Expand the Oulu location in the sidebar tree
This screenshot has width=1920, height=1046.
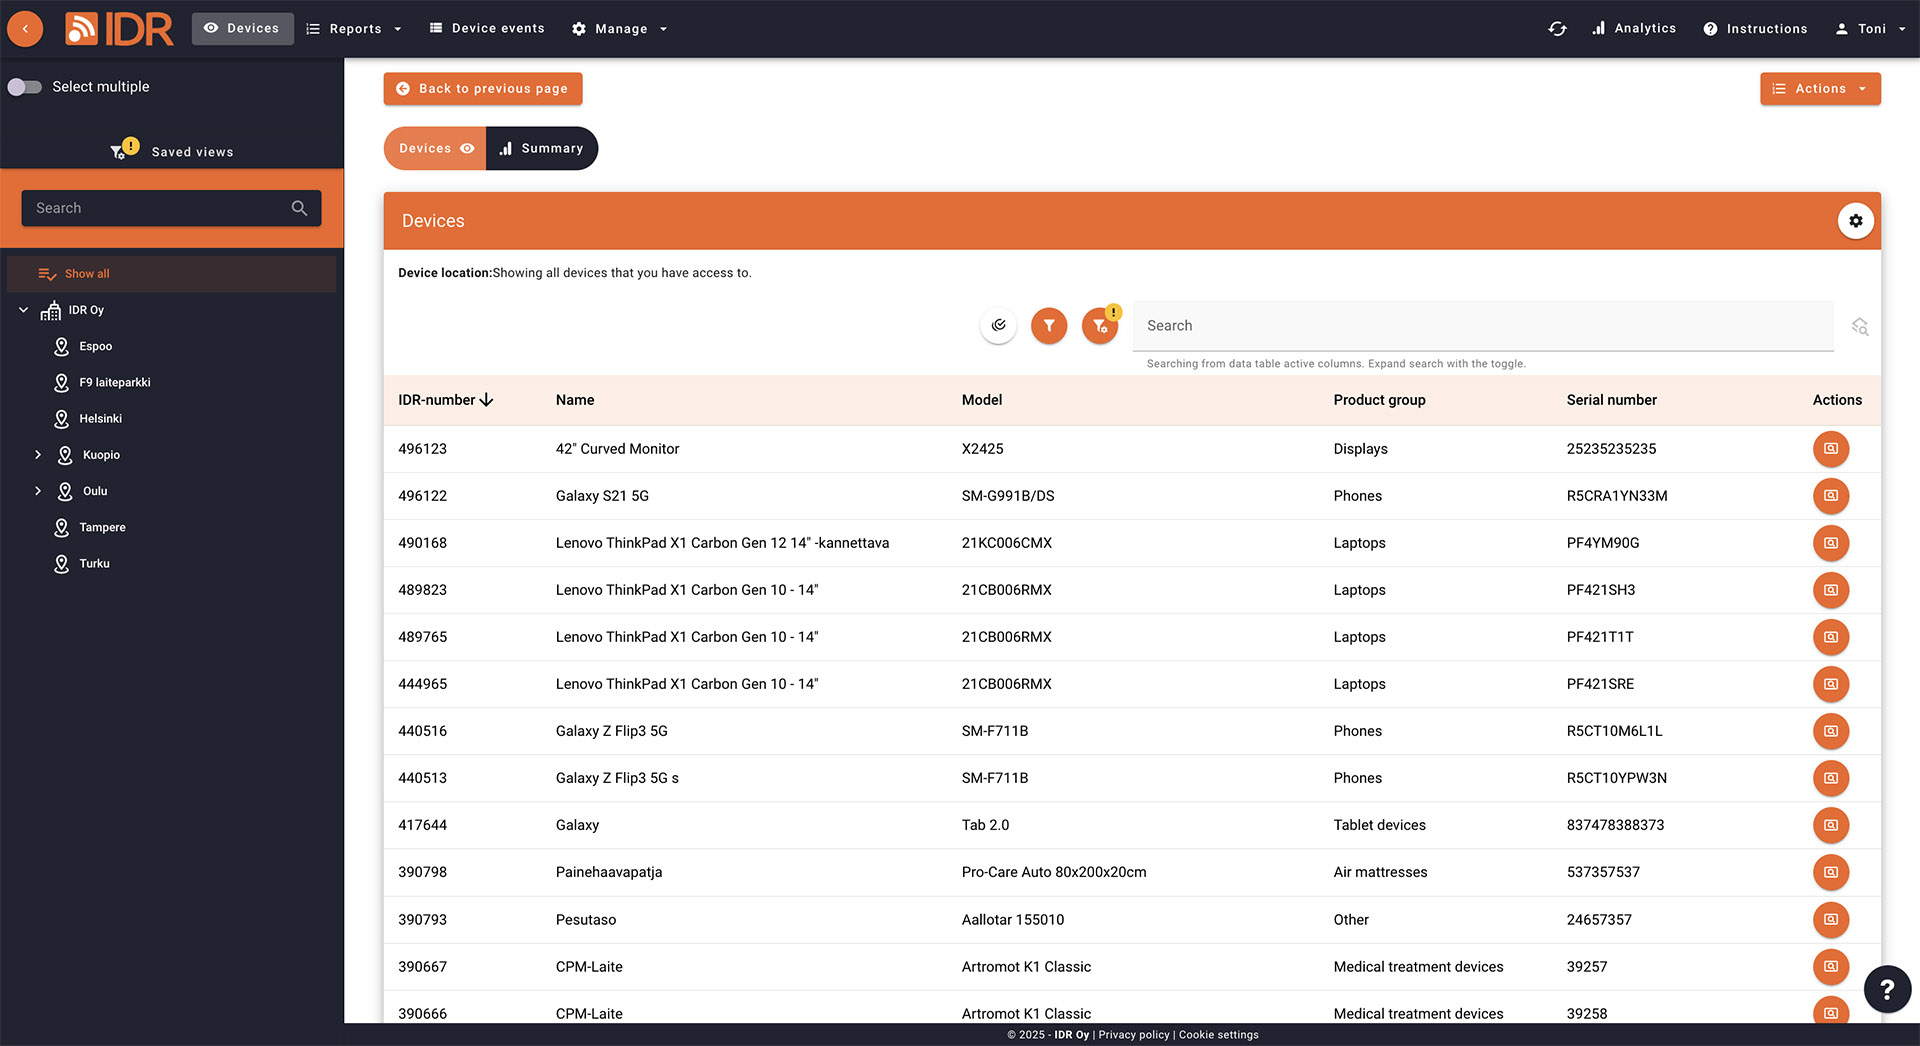point(39,490)
